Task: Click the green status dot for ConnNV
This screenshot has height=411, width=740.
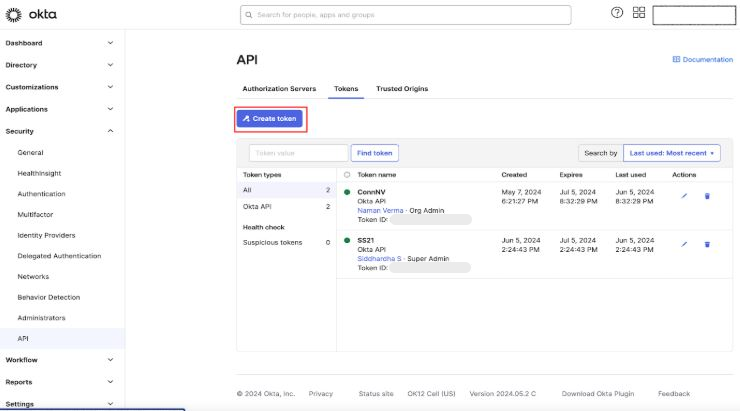Action: click(347, 192)
